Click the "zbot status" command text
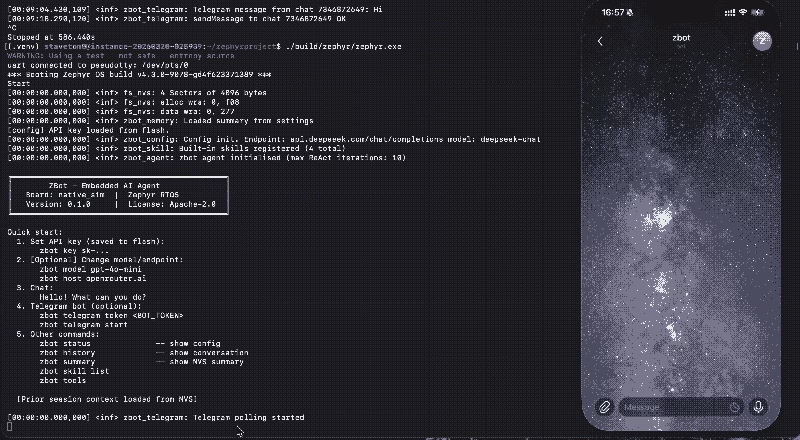This screenshot has width=800, height=440. (x=65, y=344)
